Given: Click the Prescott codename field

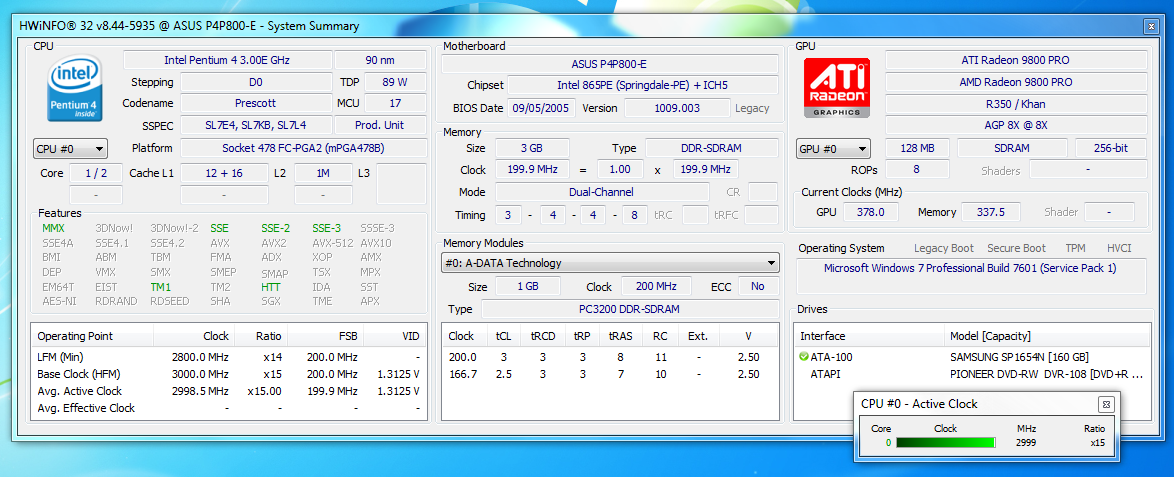Looking at the screenshot, I should pyautogui.click(x=255, y=103).
